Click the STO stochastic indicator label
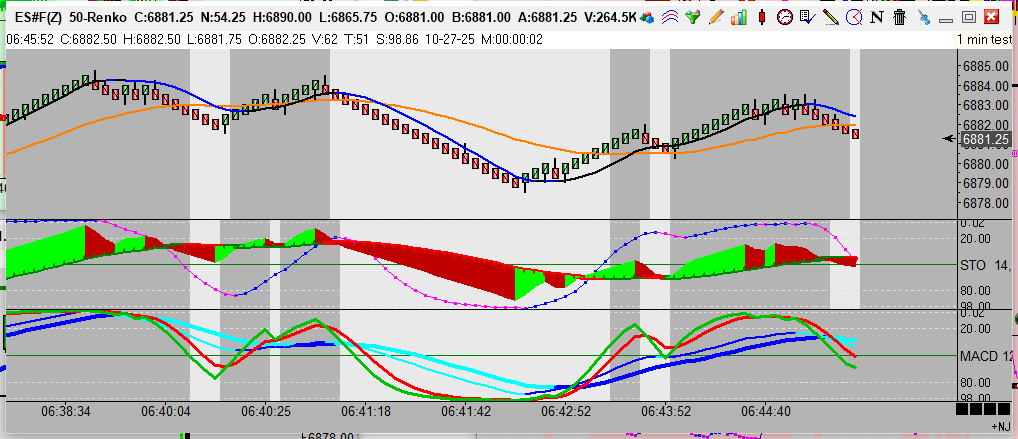 pyautogui.click(x=972, y=266)
